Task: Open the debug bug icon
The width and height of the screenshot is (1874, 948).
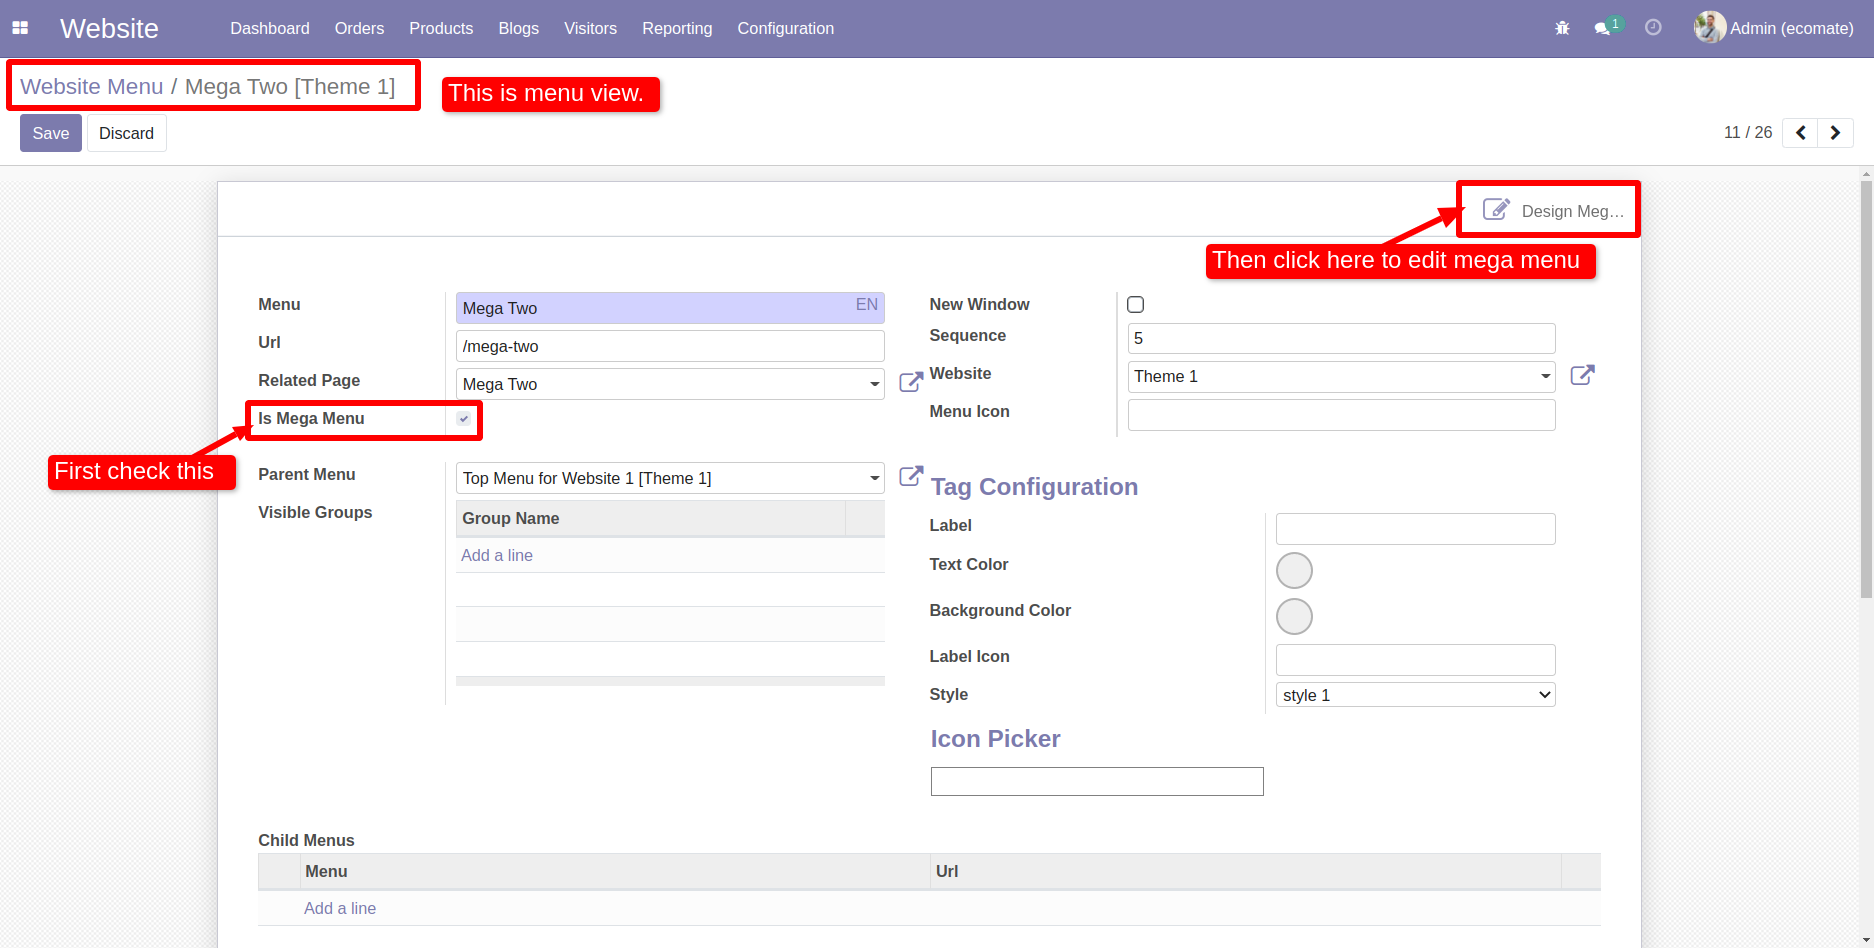Action: click(x=1562, y=28)
